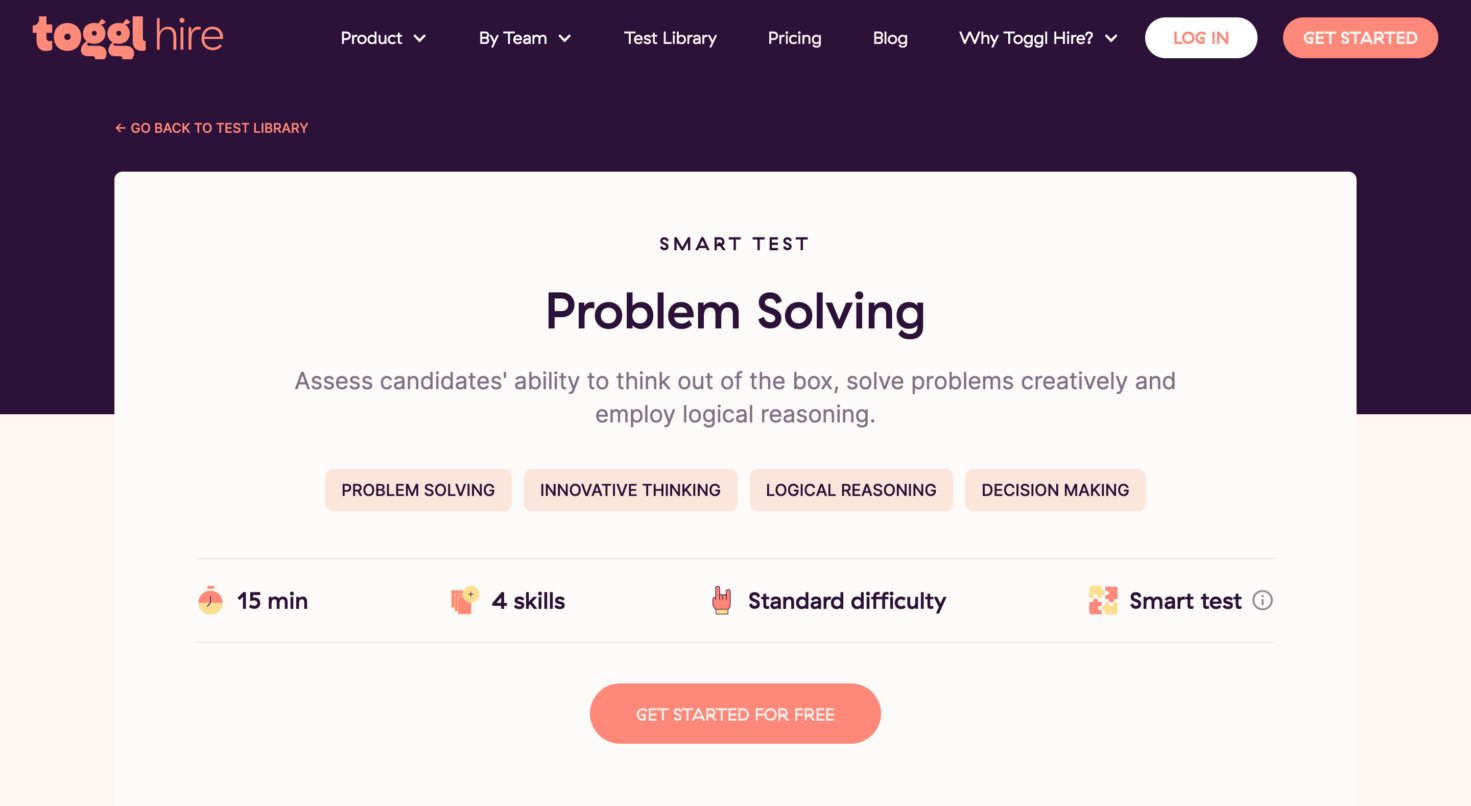The image size is (1471, 806).
Task: Click the skills hand icon
Action: (x=463, y=599)
